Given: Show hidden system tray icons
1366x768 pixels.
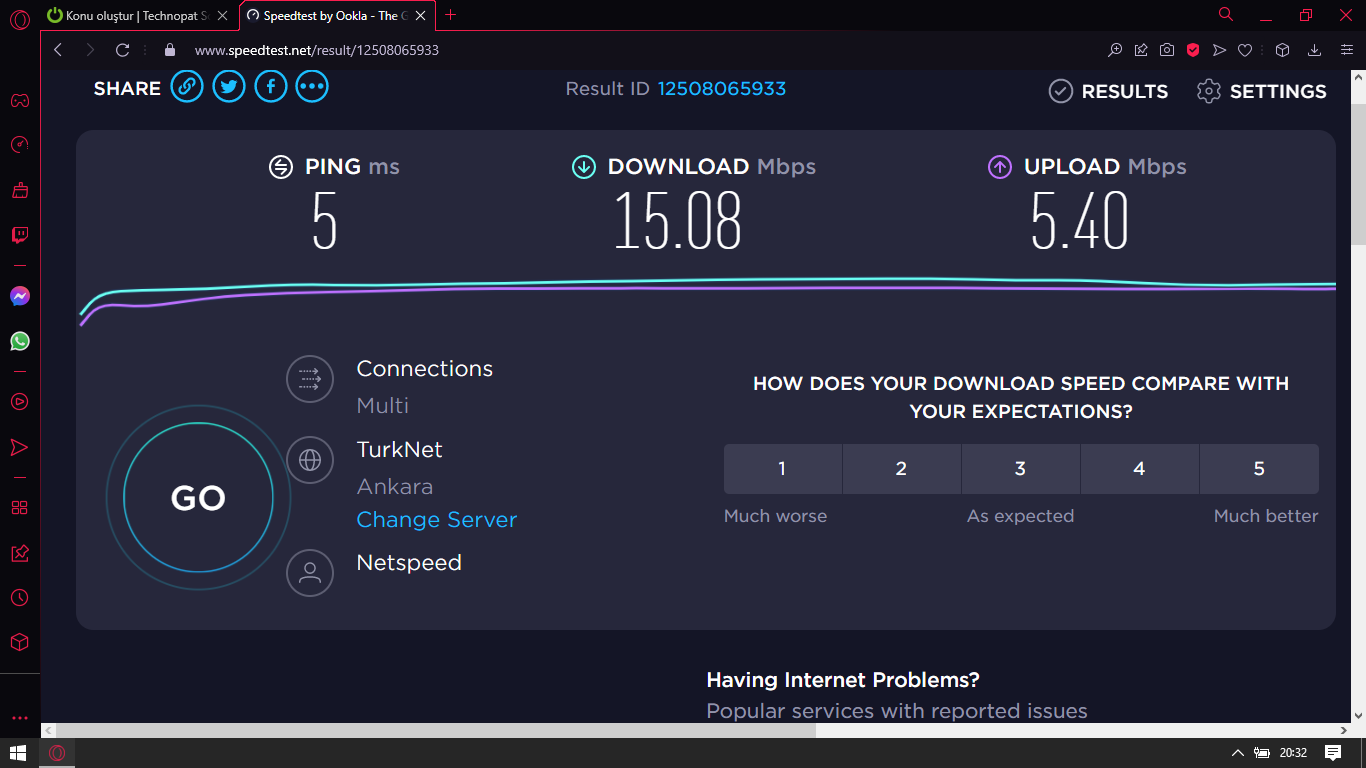Looking at the screenshot, I should tap(1237, 753).
